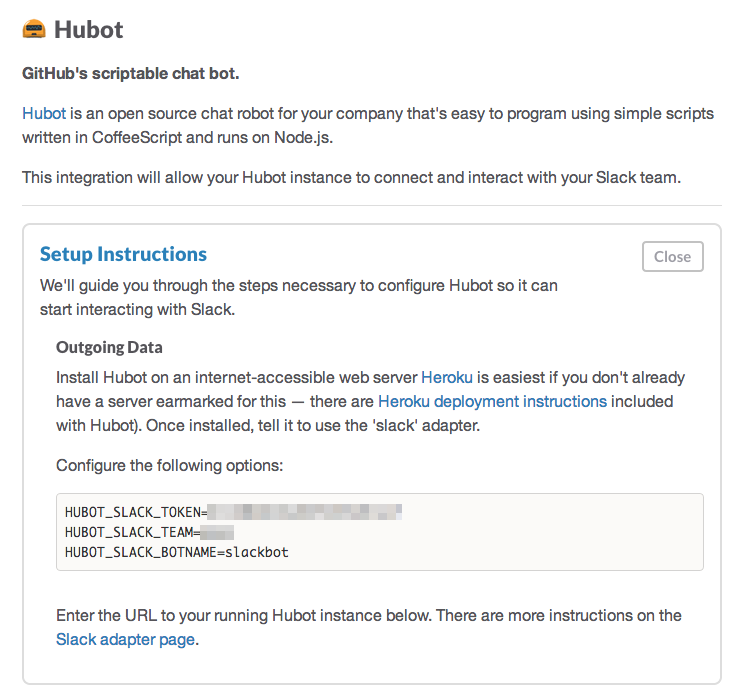The height and width of the screenshot is (694, 732).
Task: Select the HUBOT_SLACK_TOKEN line
Action: tap(233, 512)
